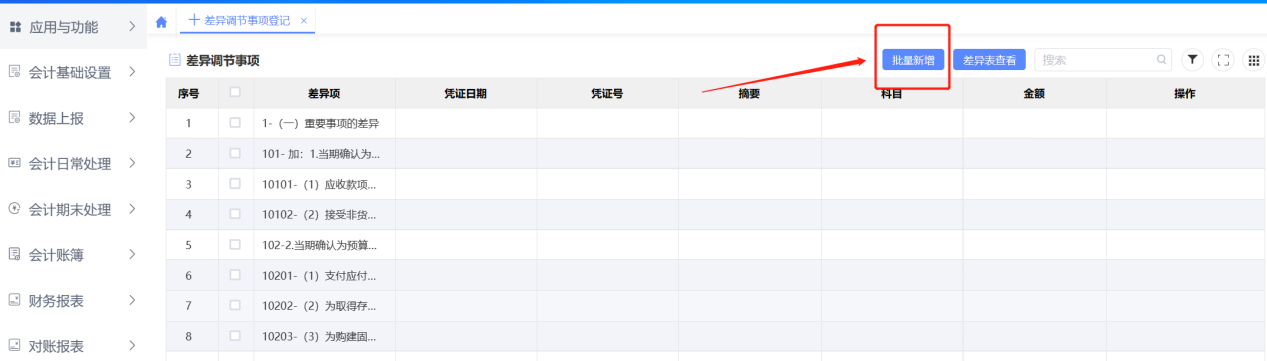Select the 10101-（1）应收款项... cell

[324, 184]
